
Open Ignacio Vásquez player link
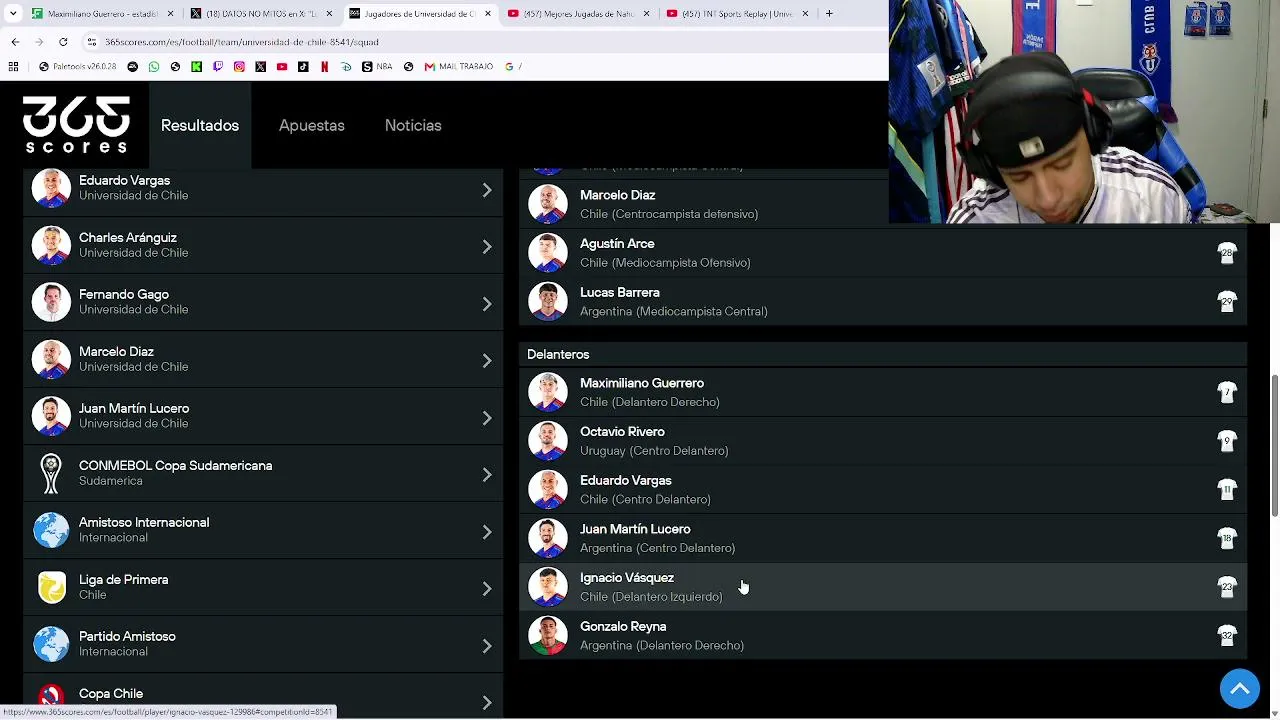(627, 578)
